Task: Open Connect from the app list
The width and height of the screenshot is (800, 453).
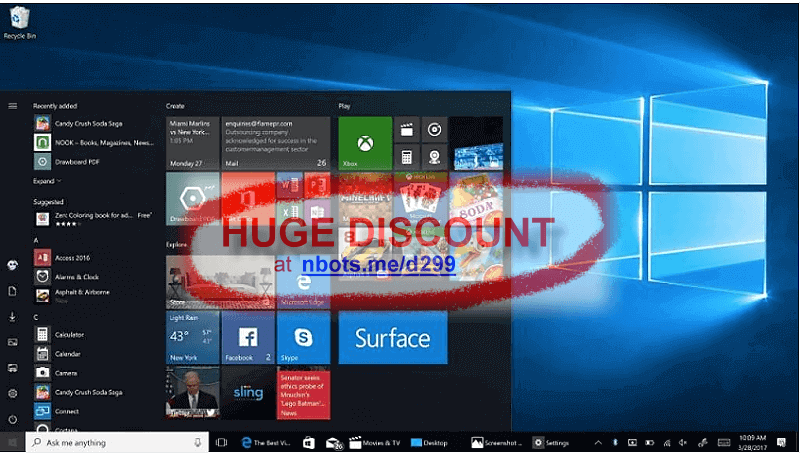Action: [x=94, y=411]
